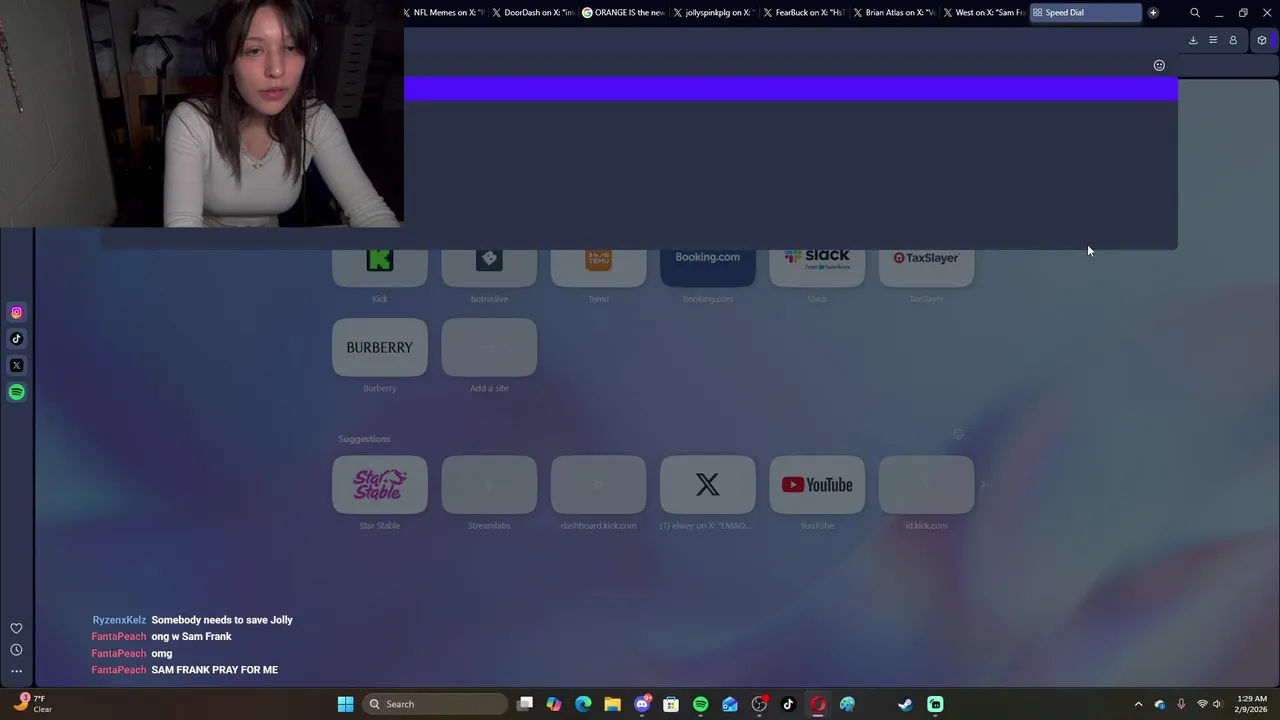Click chat message "SAM FRANK PRAY FOR ME"
The width and height of the screenshot is (1280, 720).
214,670
